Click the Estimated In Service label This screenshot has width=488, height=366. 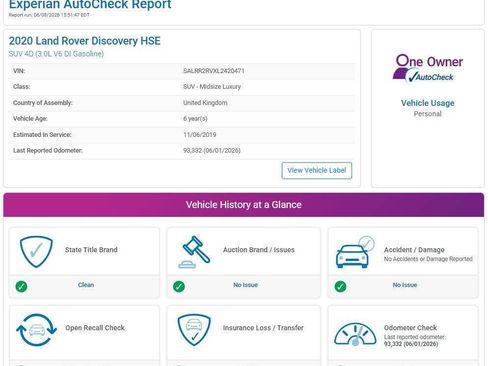(42, 135)
